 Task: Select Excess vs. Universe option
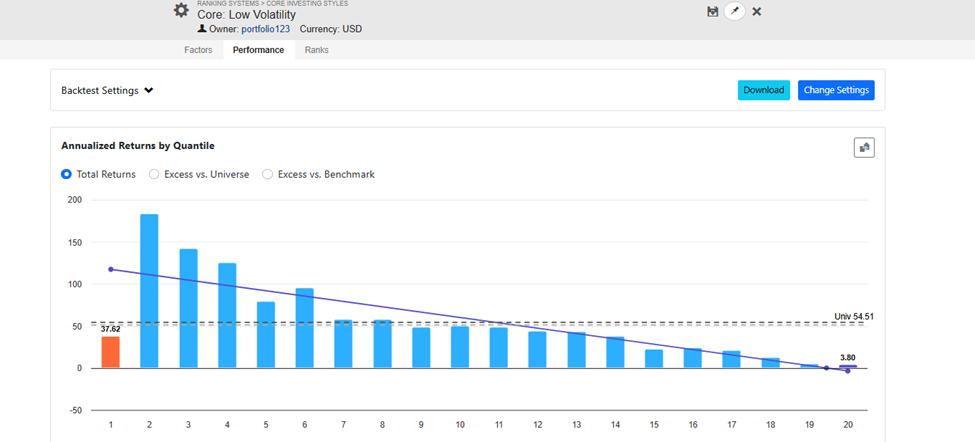tap(154, 174)
